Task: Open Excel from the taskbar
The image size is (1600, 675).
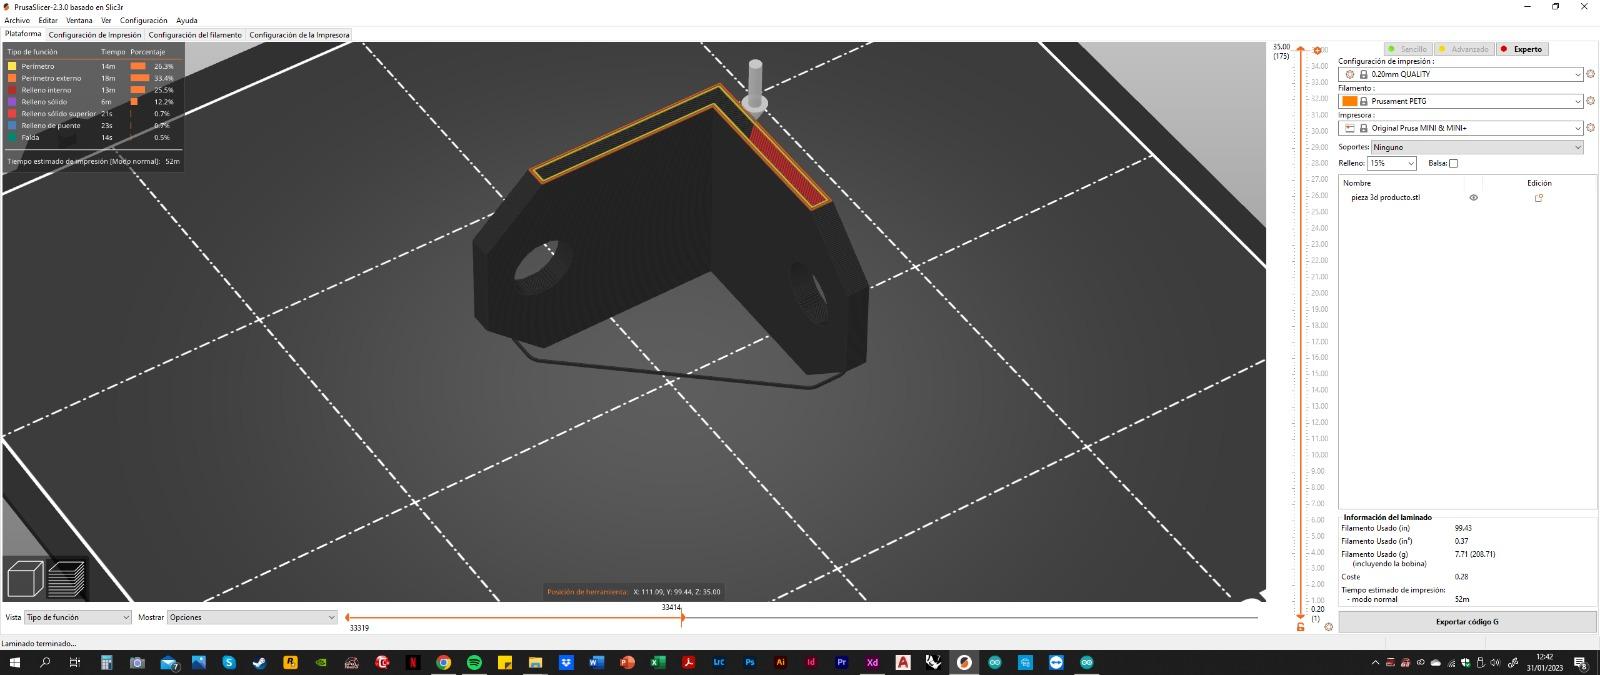Action: pos(658,662)
